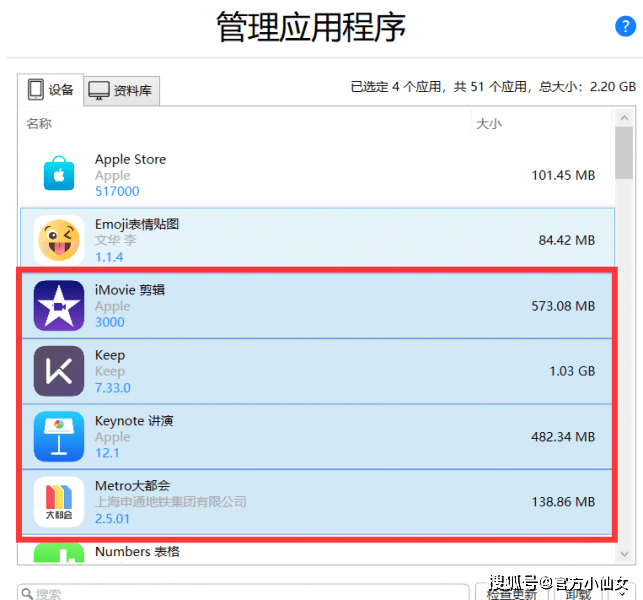This screenshot has width=643, height=600.
Task: Click version number 517000
Action: 117,191
